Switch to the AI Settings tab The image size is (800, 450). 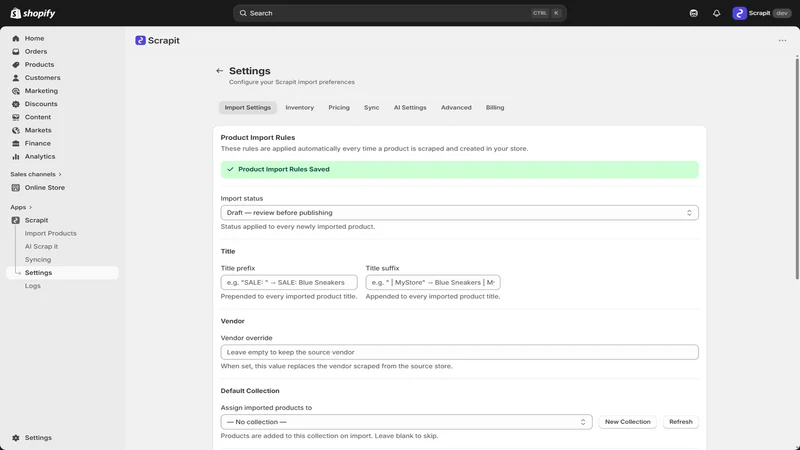[x=410, y=108]
